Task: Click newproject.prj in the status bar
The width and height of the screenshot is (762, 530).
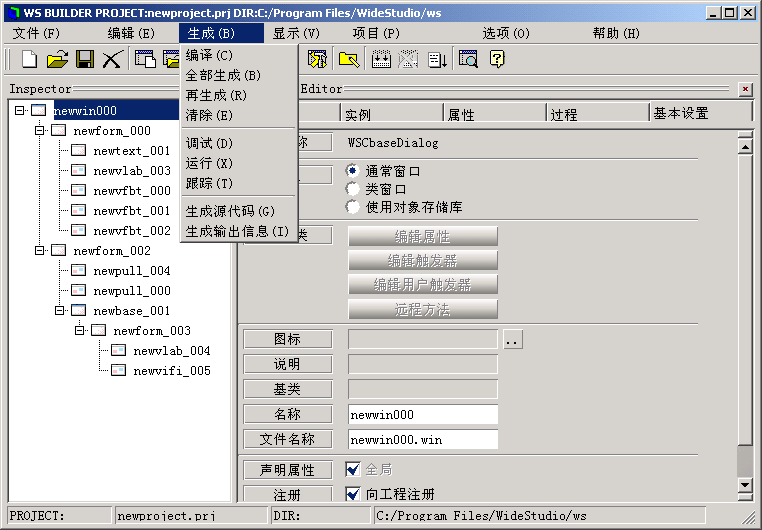Action: pyautogui.click(x=190, y=515)
